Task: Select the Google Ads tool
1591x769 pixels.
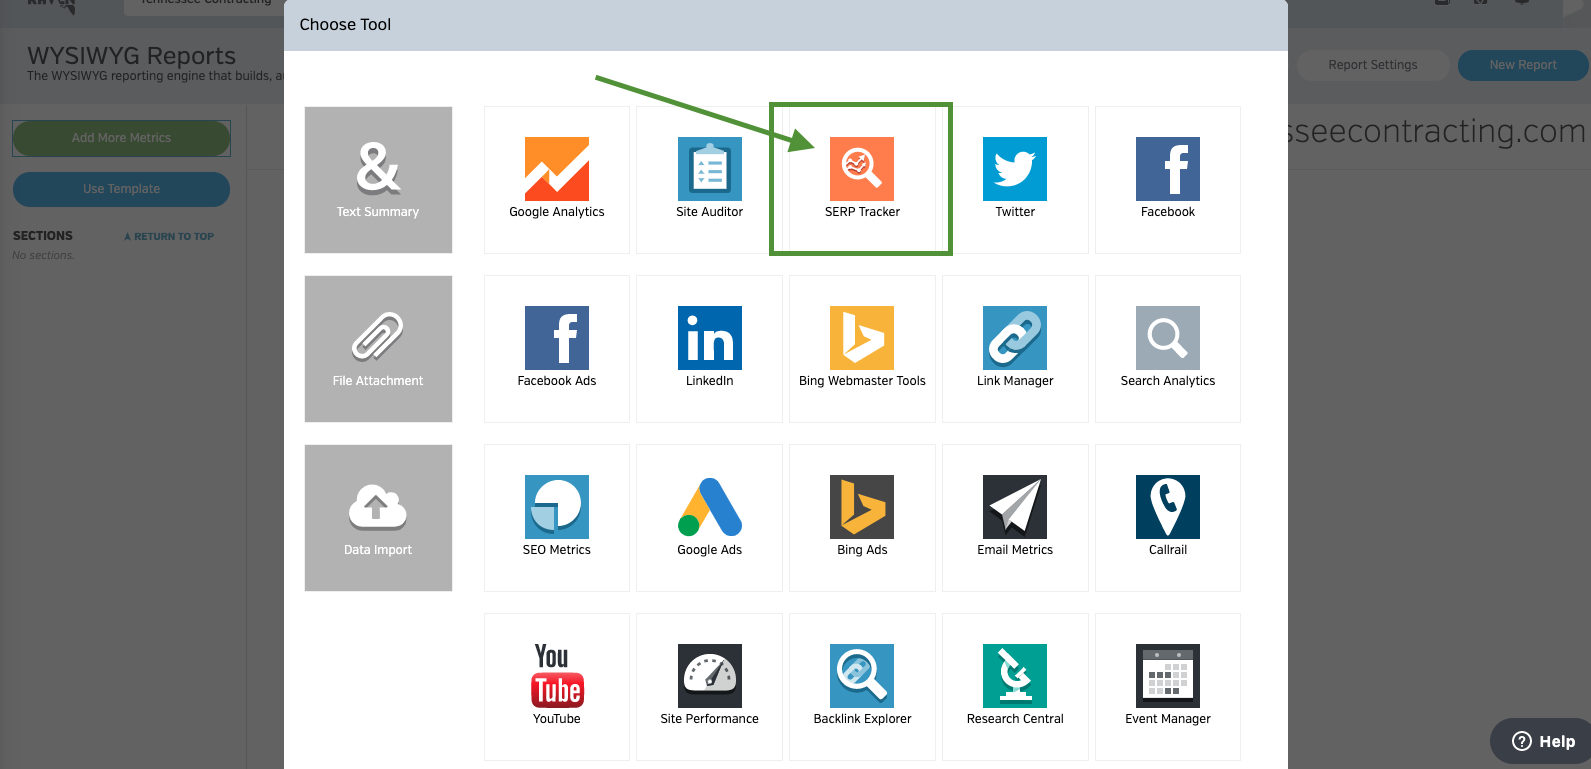Action: 710,518
